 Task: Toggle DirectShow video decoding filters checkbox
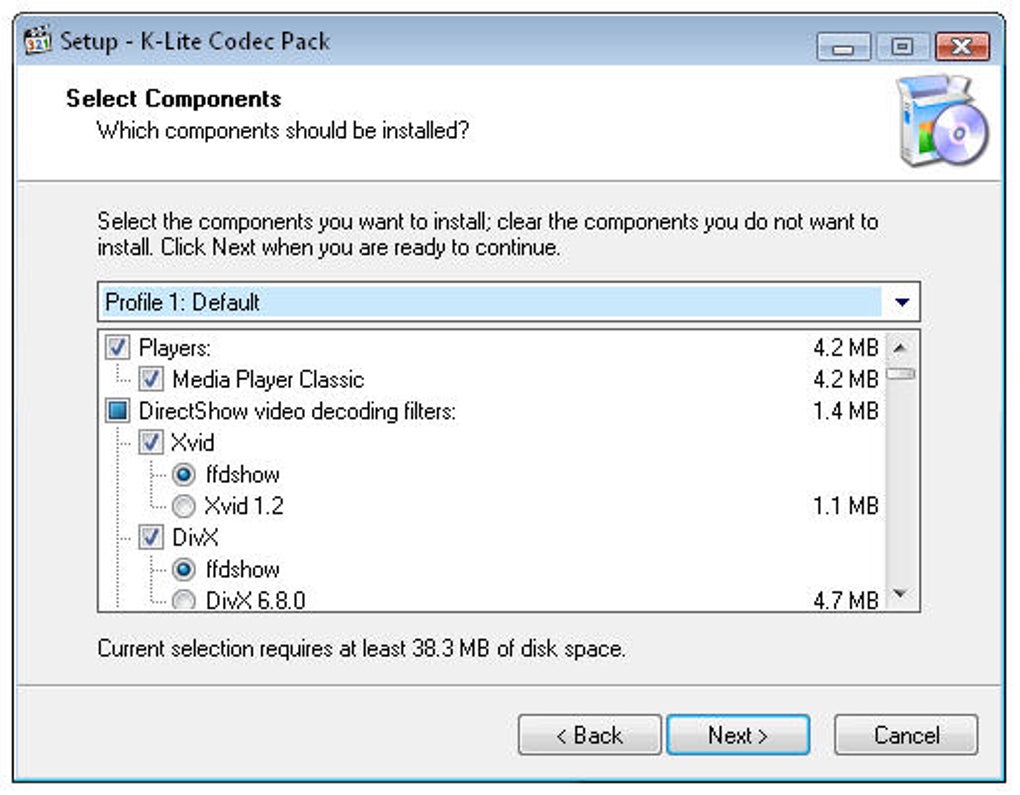(x=118, y=411)
